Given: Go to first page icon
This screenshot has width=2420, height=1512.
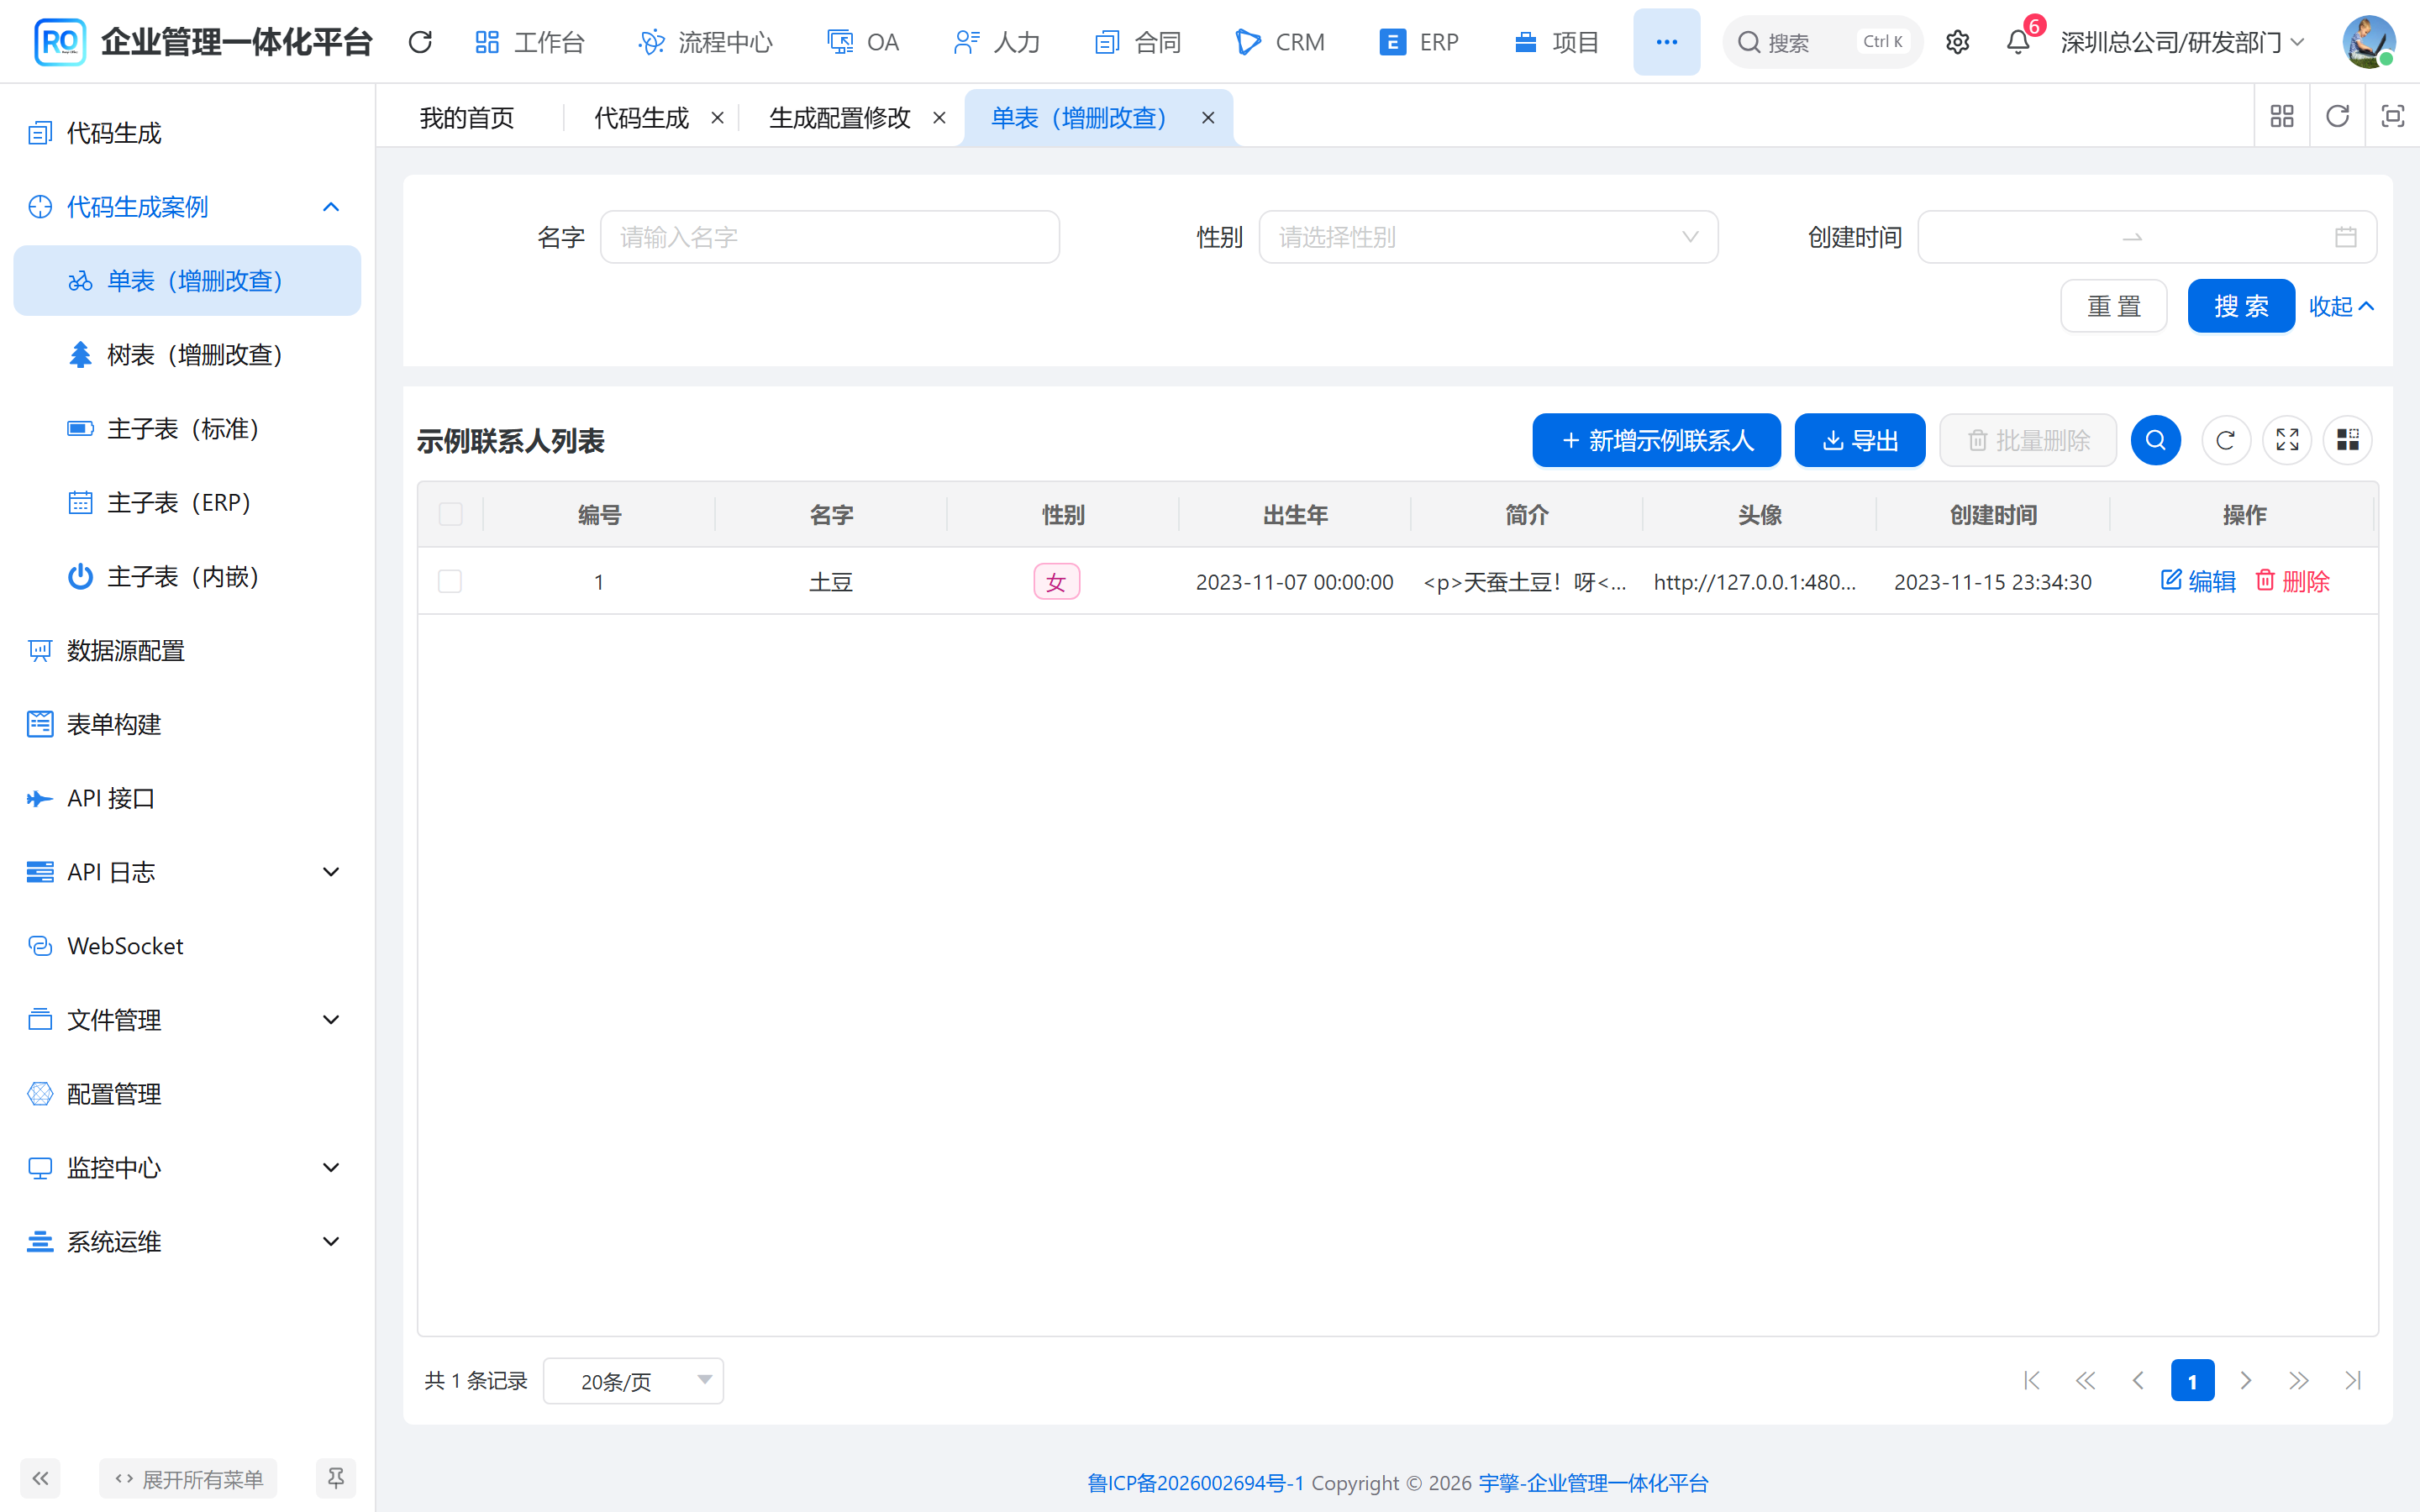Looking at the screenshot, I should pyautogui.click(x=2031, y=1381).
